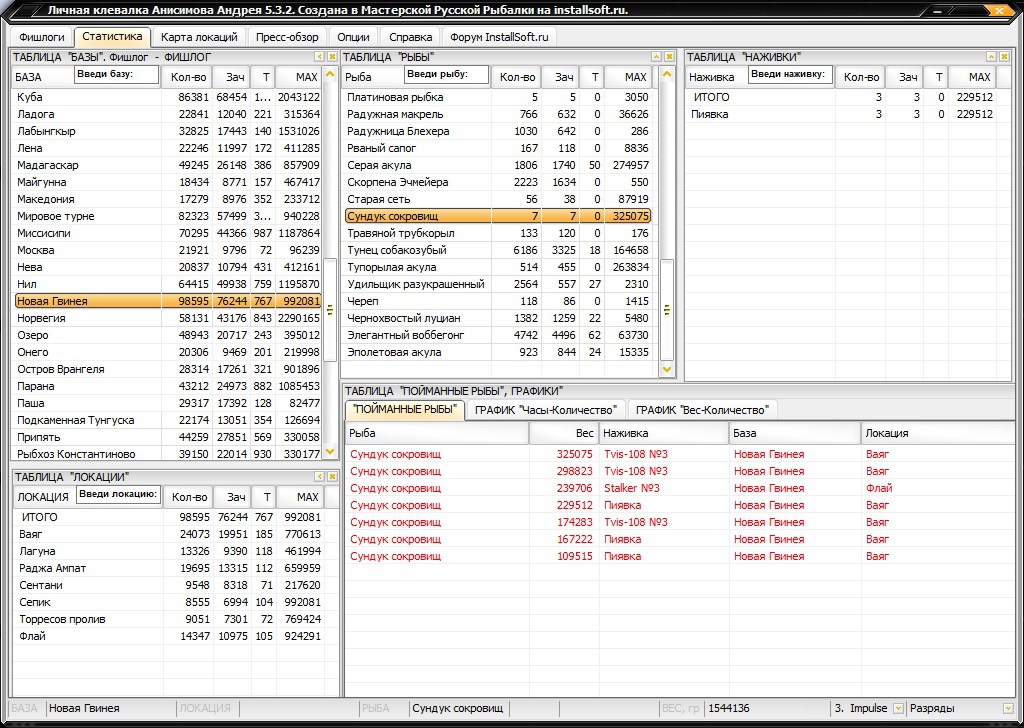This screenshot has height=728, width=1024.
Task: Switch to the "Карта локаций" tab
Action: [x=199, y=37]
